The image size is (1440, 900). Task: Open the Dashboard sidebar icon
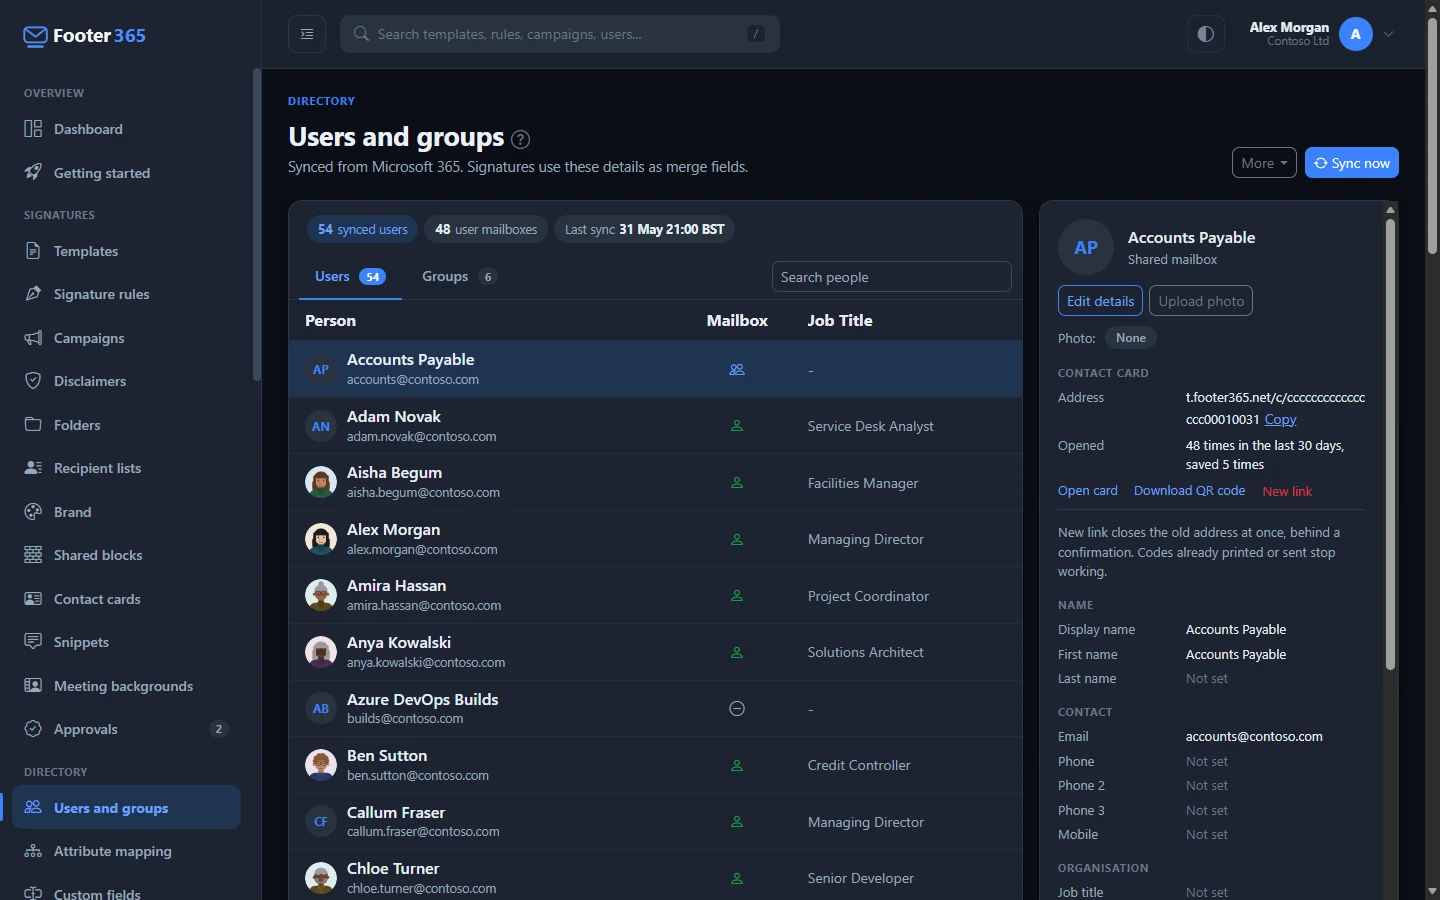point(33,129)
